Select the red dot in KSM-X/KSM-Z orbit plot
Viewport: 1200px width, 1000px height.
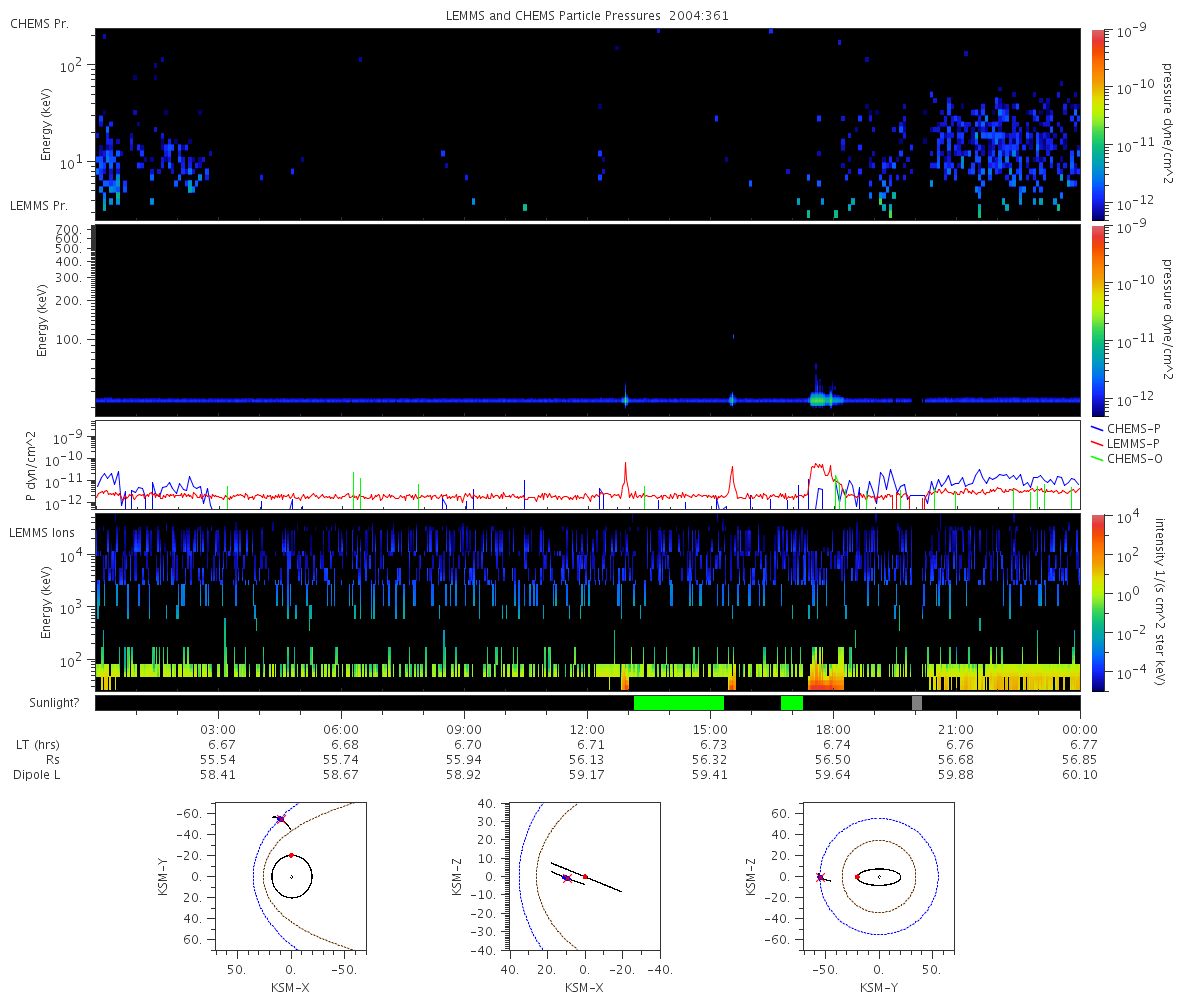click(585, 877)
